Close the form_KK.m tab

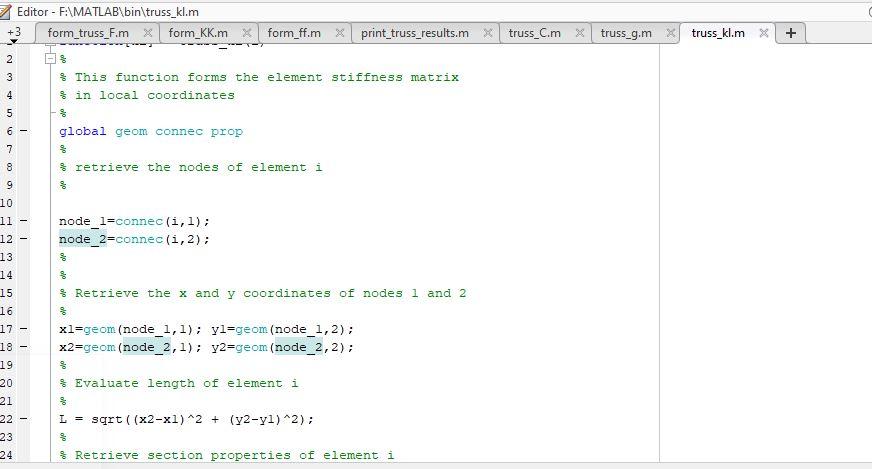247,33
